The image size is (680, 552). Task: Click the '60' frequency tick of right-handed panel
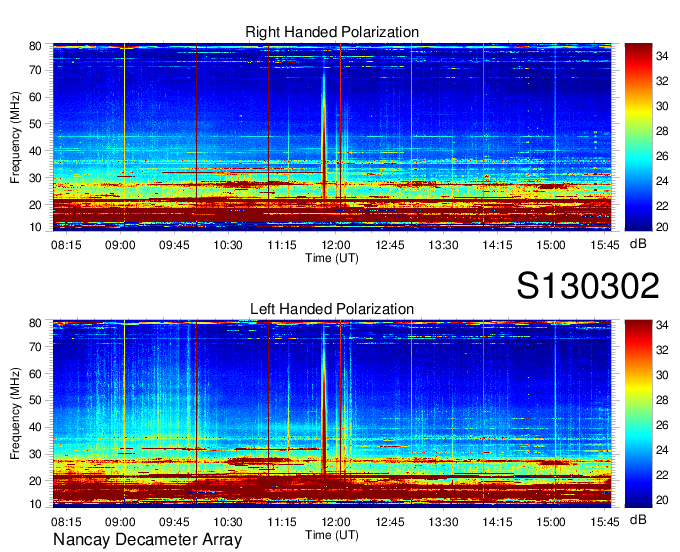click(35, 97)
